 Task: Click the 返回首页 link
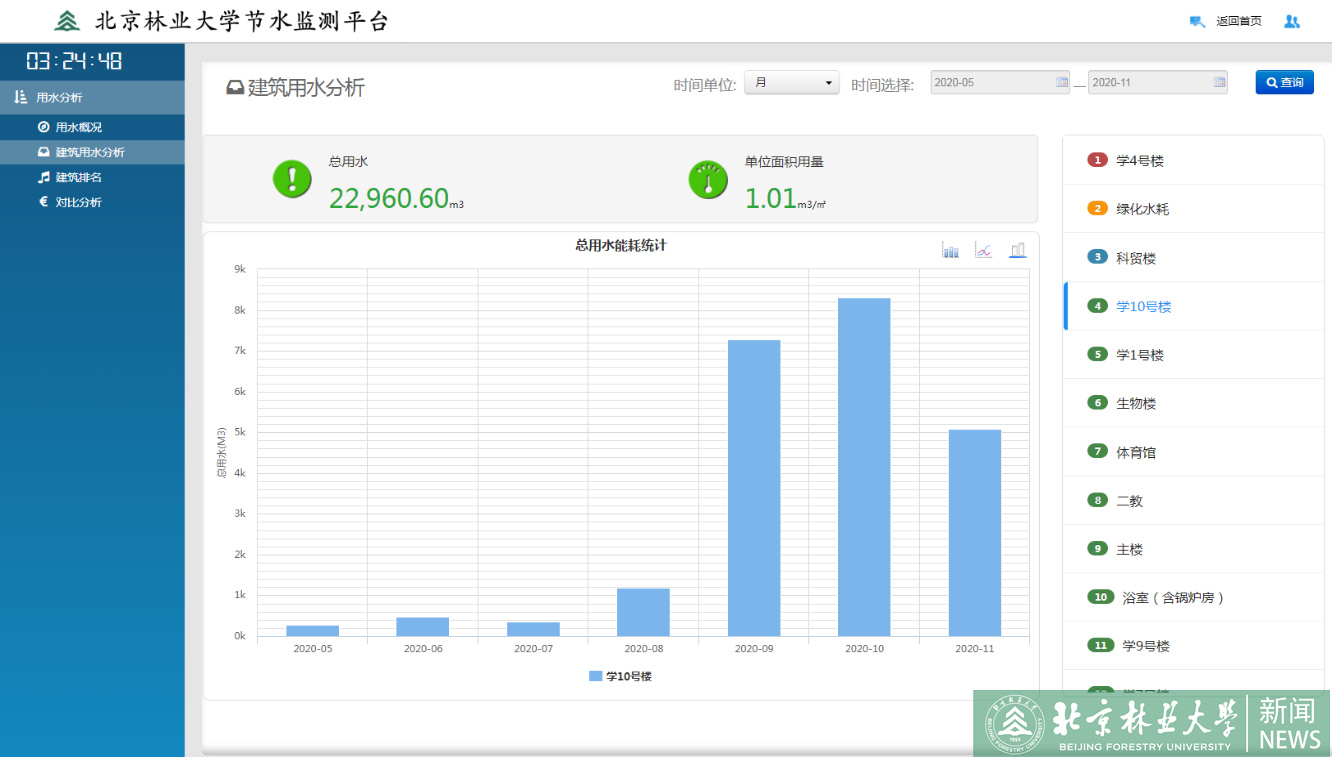tap(1238, 21)
